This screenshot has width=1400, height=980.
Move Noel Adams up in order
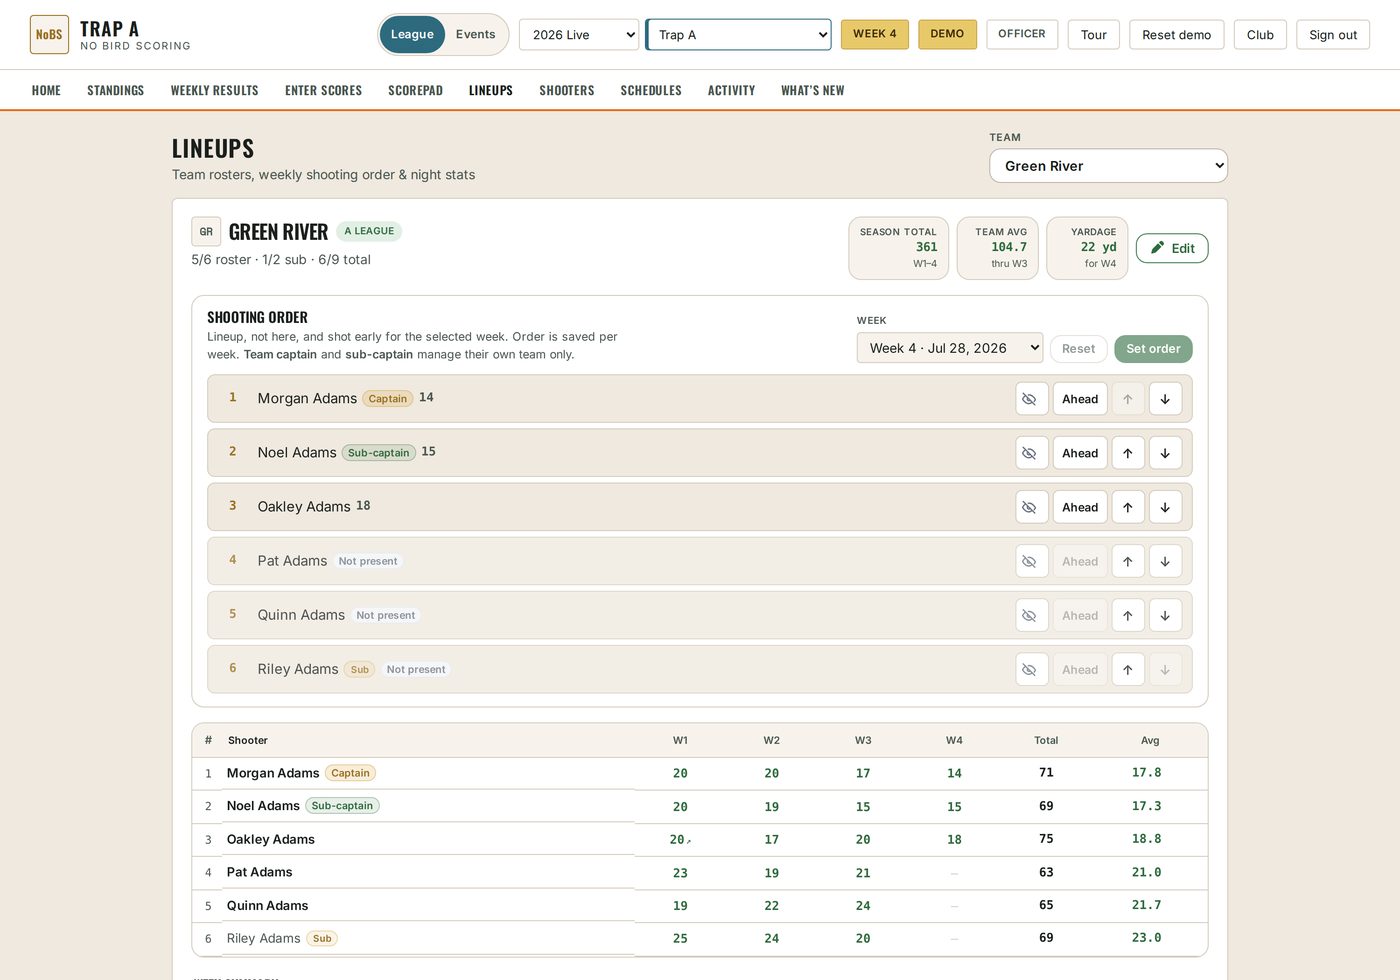(x=1127, y=453)
